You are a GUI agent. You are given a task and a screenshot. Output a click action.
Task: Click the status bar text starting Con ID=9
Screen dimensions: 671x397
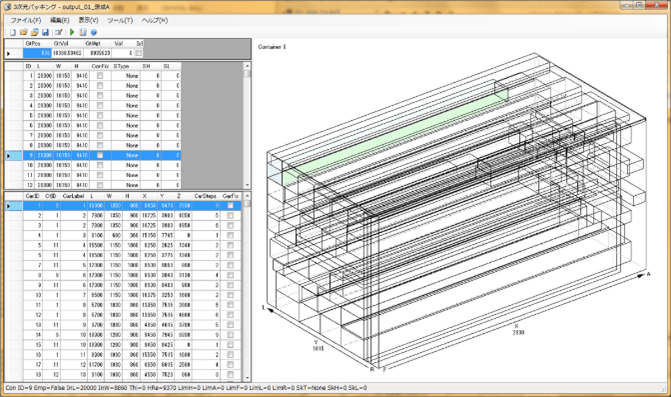(x=186, y=388)
